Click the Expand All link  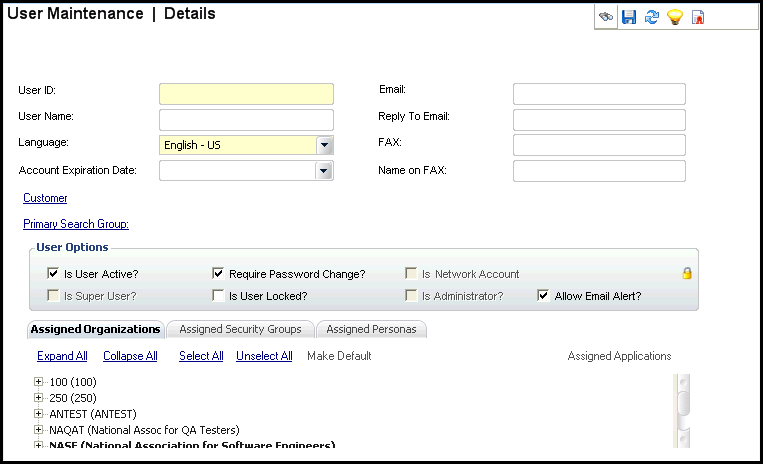tap(62, 356)
